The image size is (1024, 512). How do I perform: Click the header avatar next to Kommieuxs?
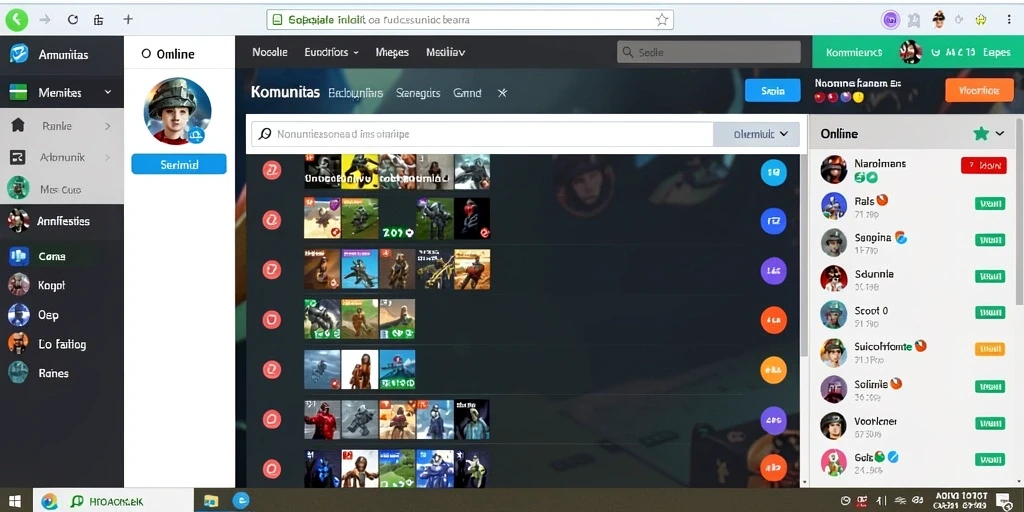pyautogui.click(x=910, y=52)
